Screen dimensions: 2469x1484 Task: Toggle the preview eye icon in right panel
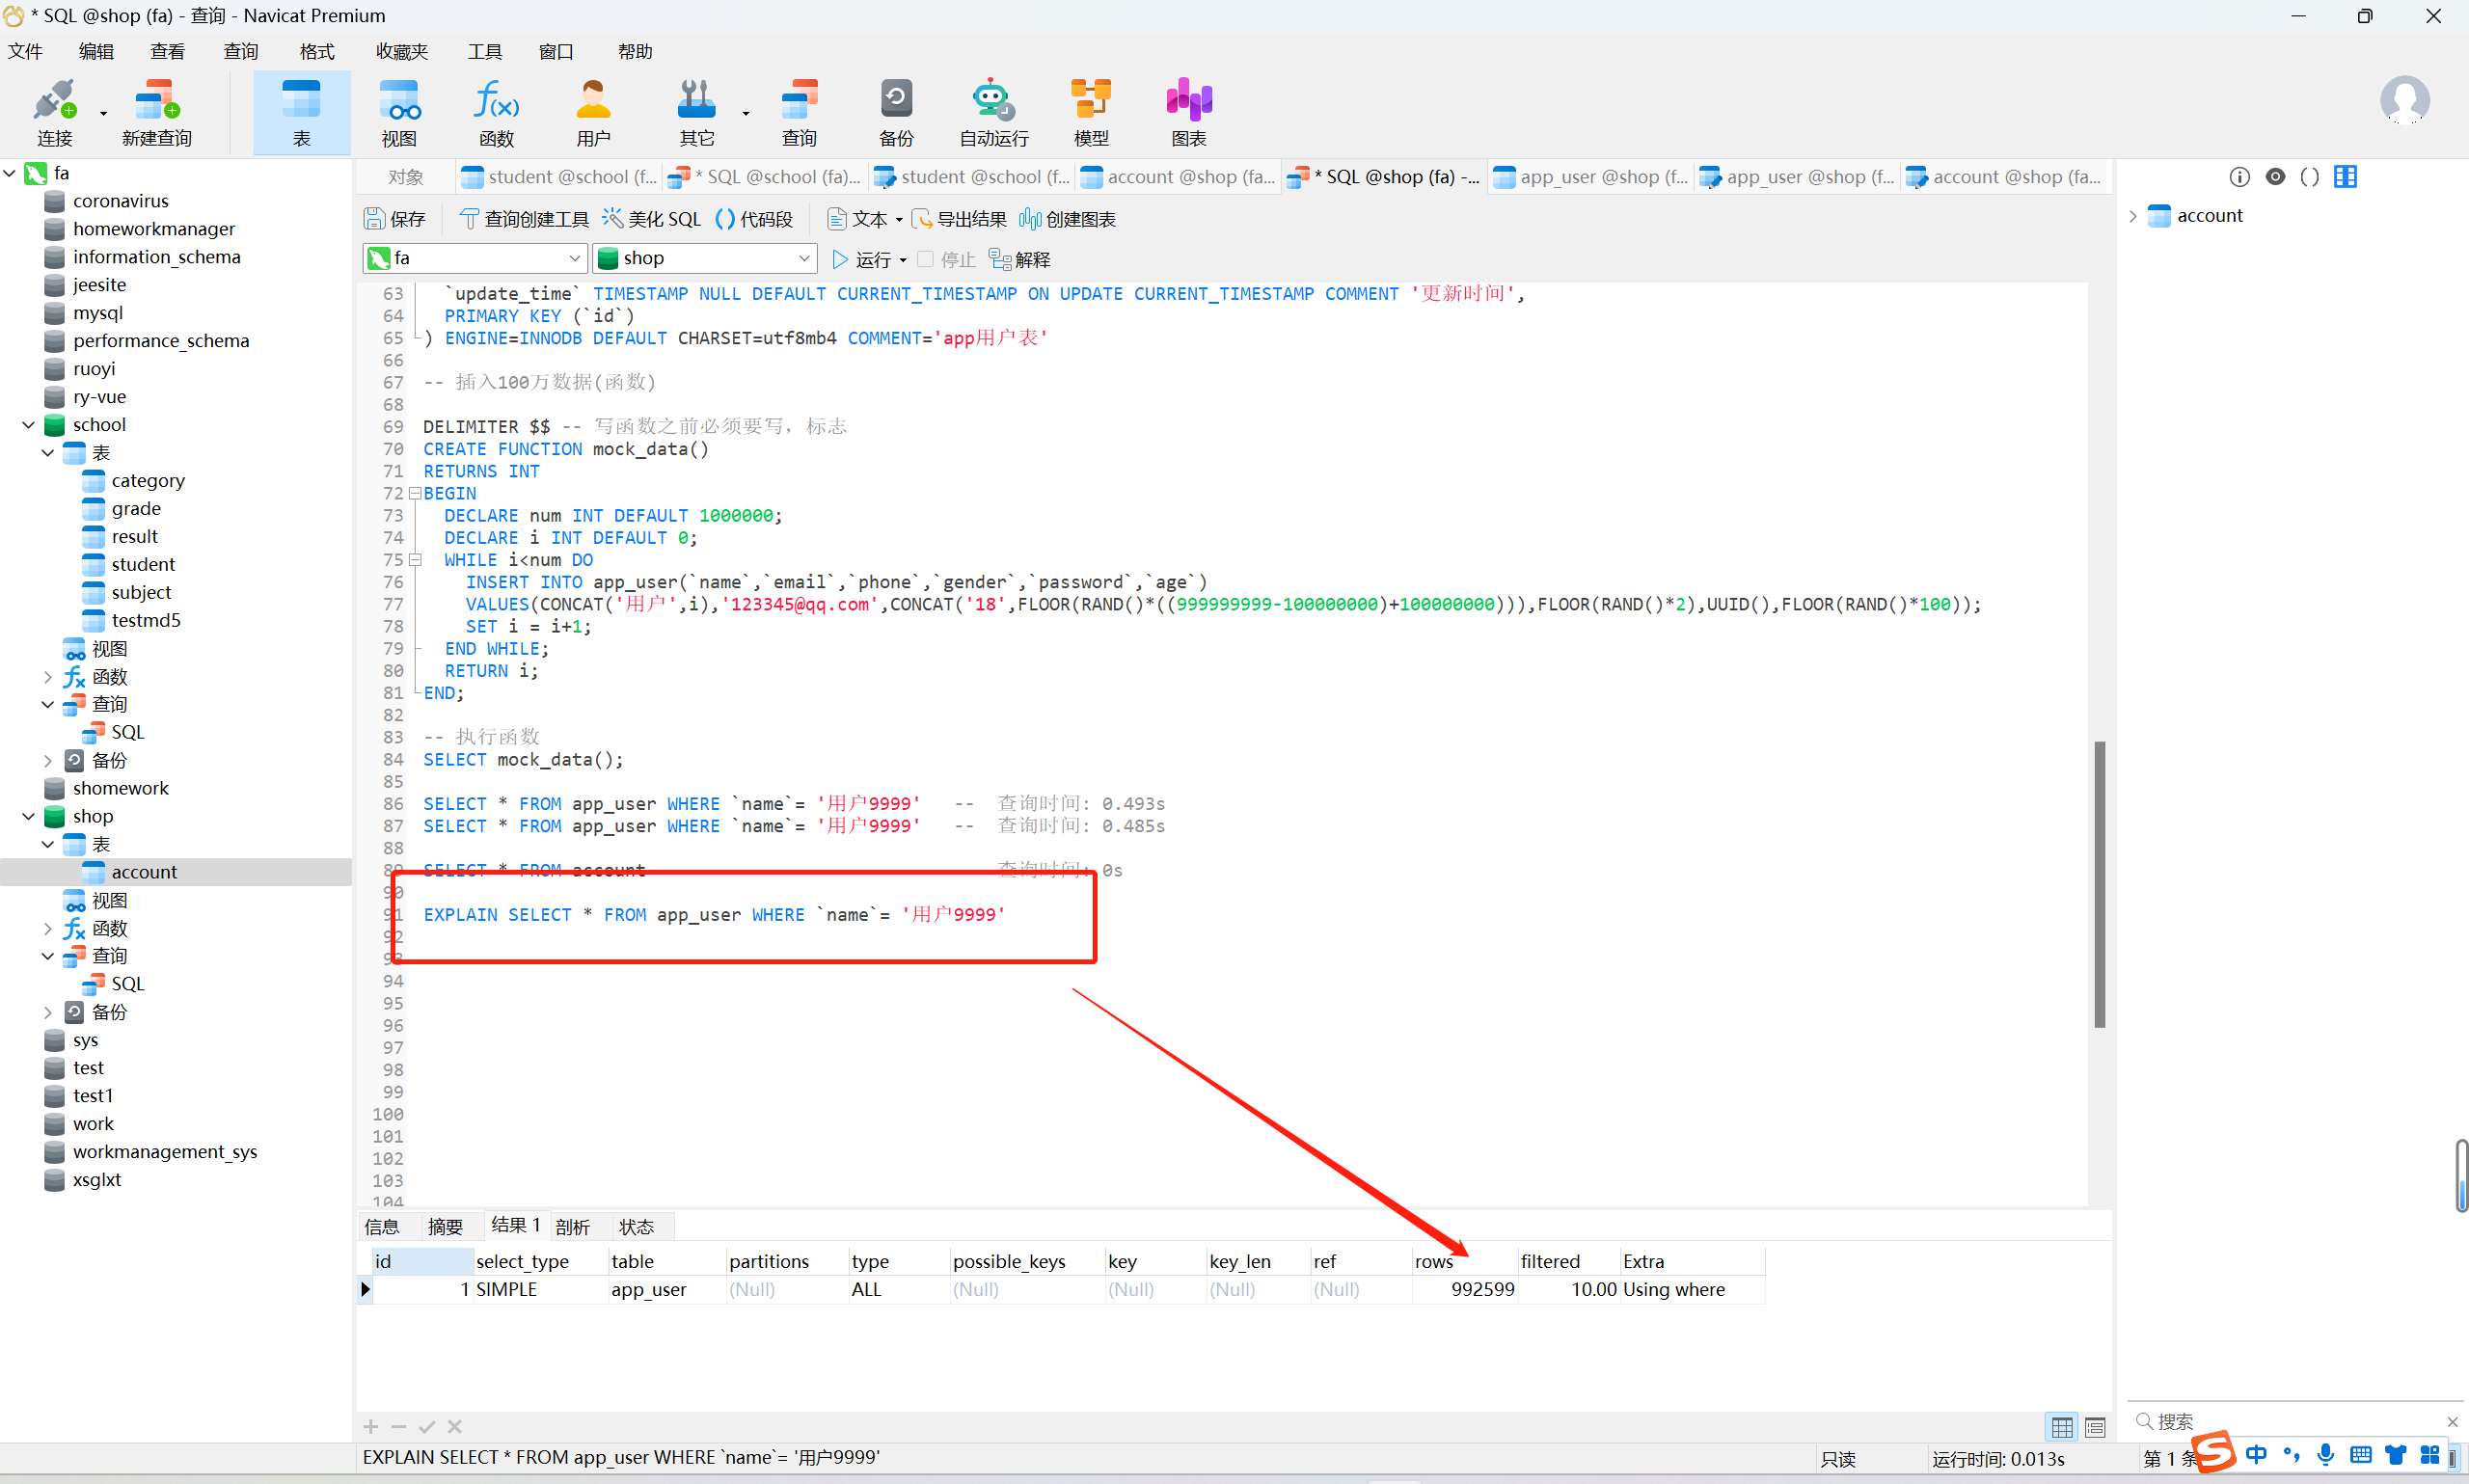pos(2275,177)
